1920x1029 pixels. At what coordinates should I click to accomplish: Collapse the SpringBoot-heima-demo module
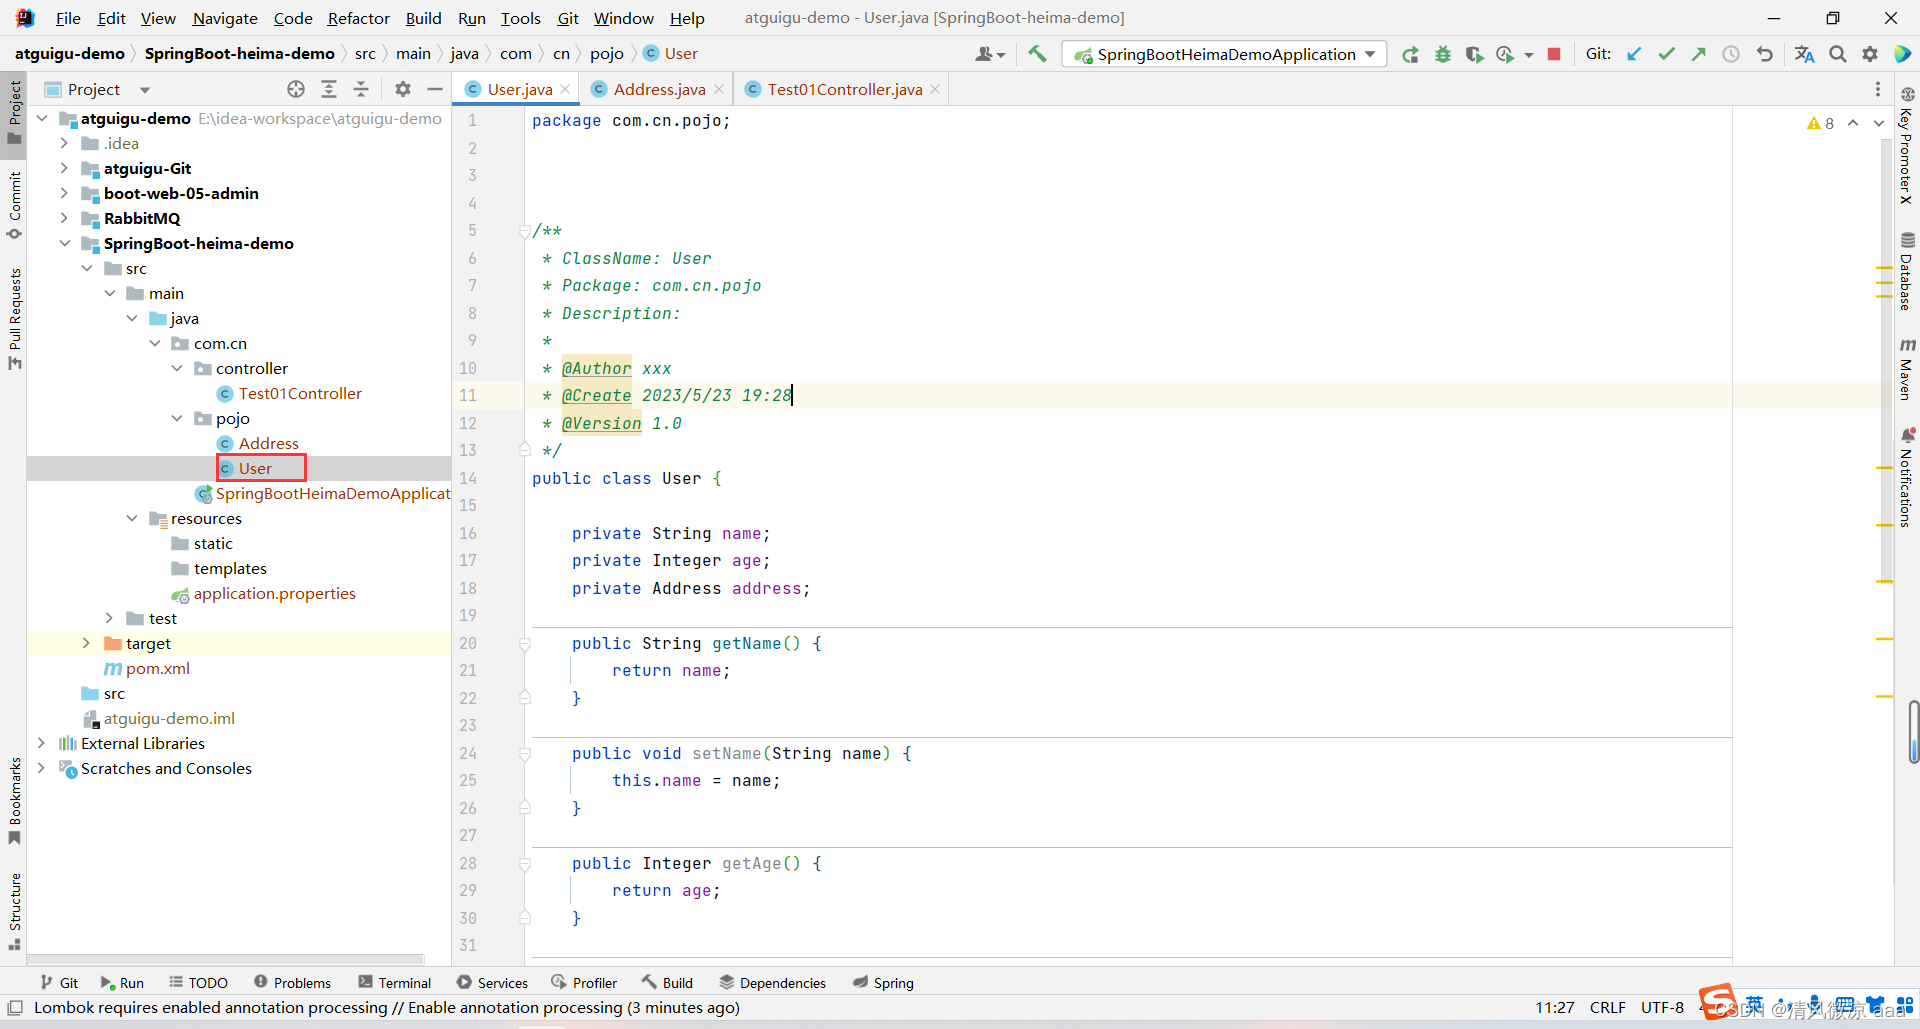[64, 243]
